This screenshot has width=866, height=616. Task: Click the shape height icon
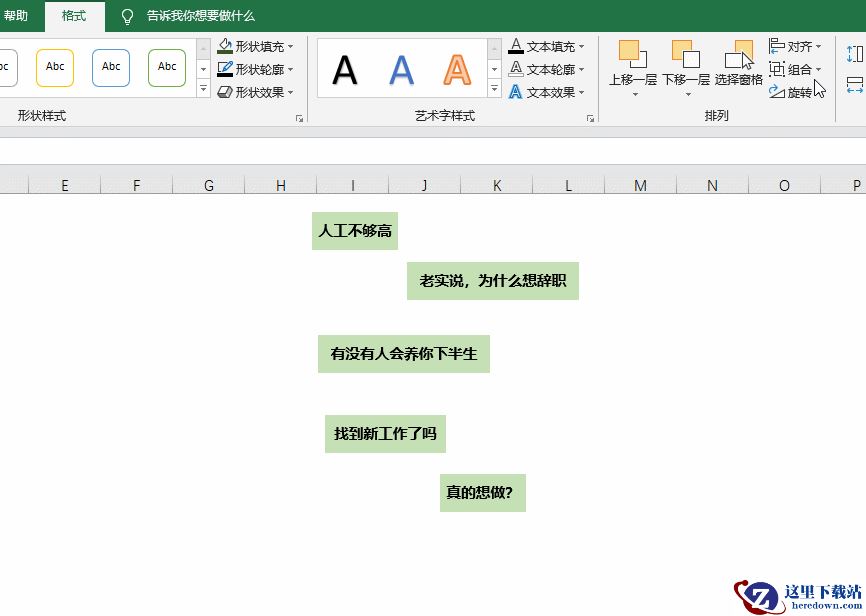click(x=854, y=54)
